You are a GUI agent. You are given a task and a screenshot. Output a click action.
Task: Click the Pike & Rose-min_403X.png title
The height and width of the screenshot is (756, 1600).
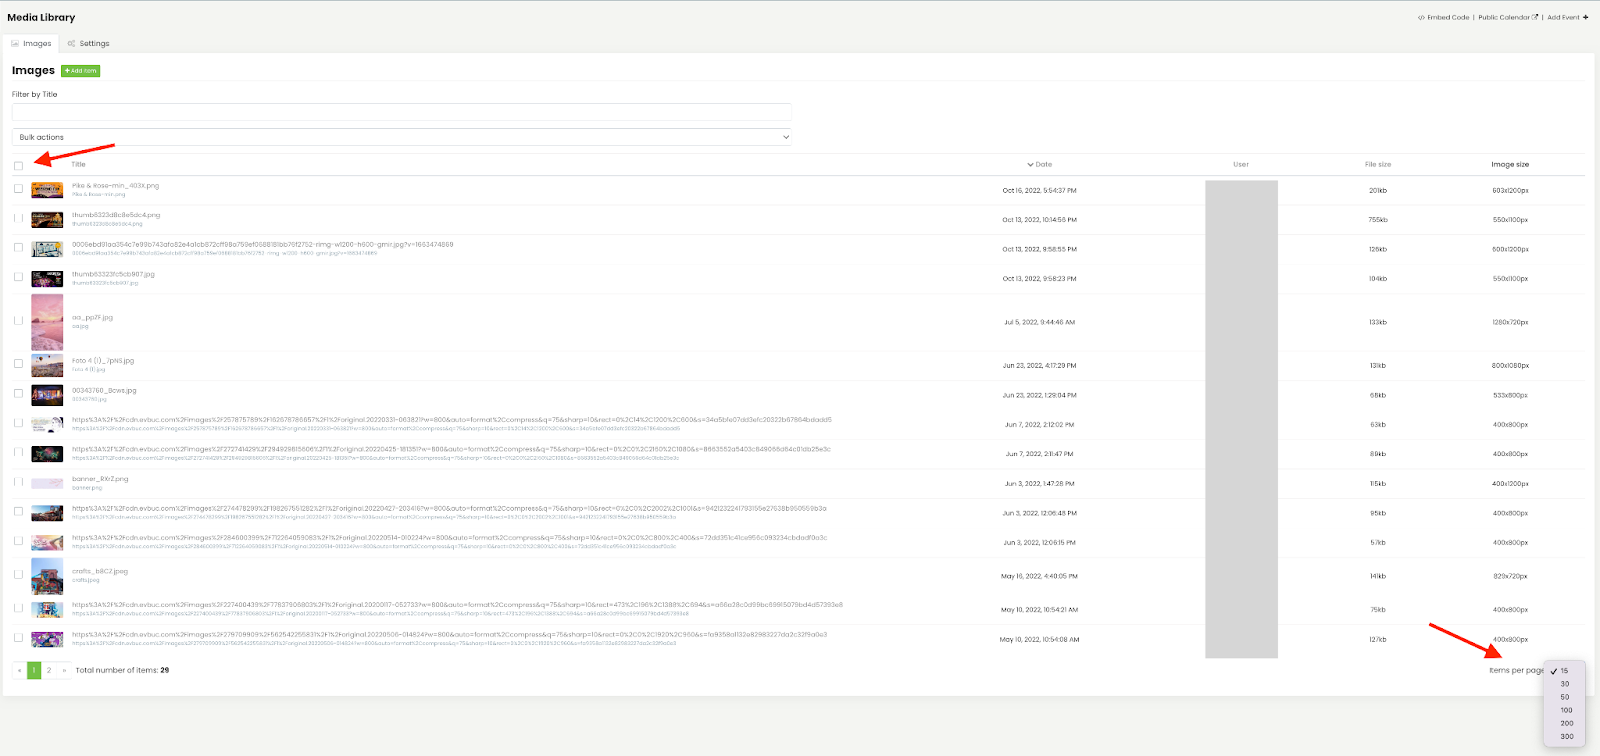pyautogui.click(x=115, y=186)
